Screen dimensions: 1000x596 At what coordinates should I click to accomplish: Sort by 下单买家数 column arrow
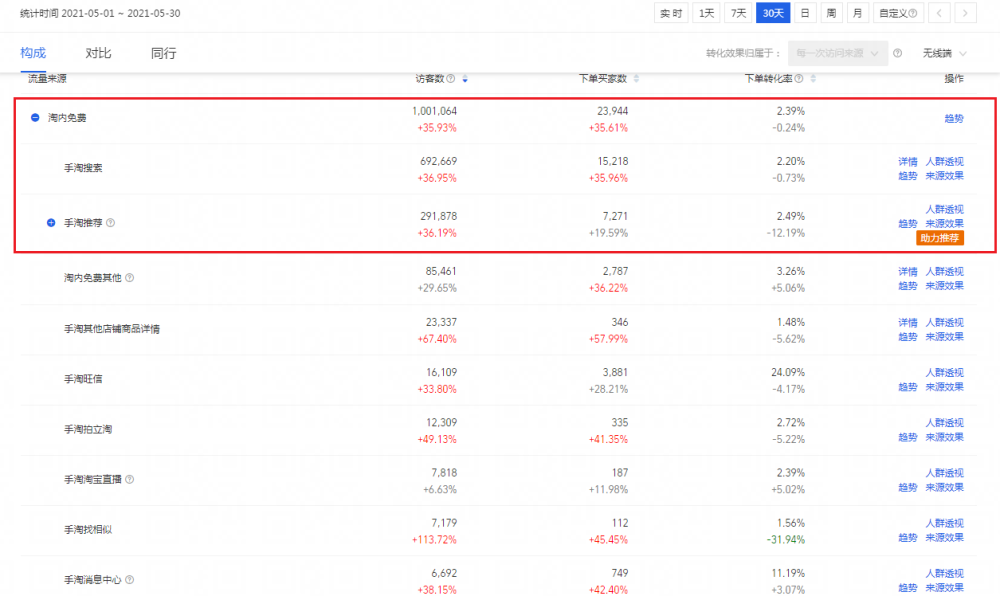pos(637,79)
